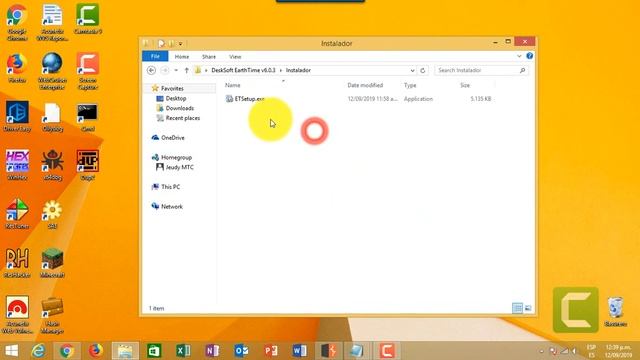640x360 pixels.
Task: Select Favorites in the navigation pane
Action: point(172,88)
